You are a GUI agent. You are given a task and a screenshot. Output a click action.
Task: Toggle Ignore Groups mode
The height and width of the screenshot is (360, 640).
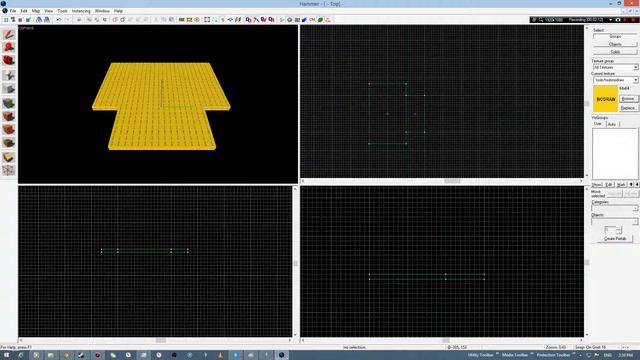[x=105, y=20]
